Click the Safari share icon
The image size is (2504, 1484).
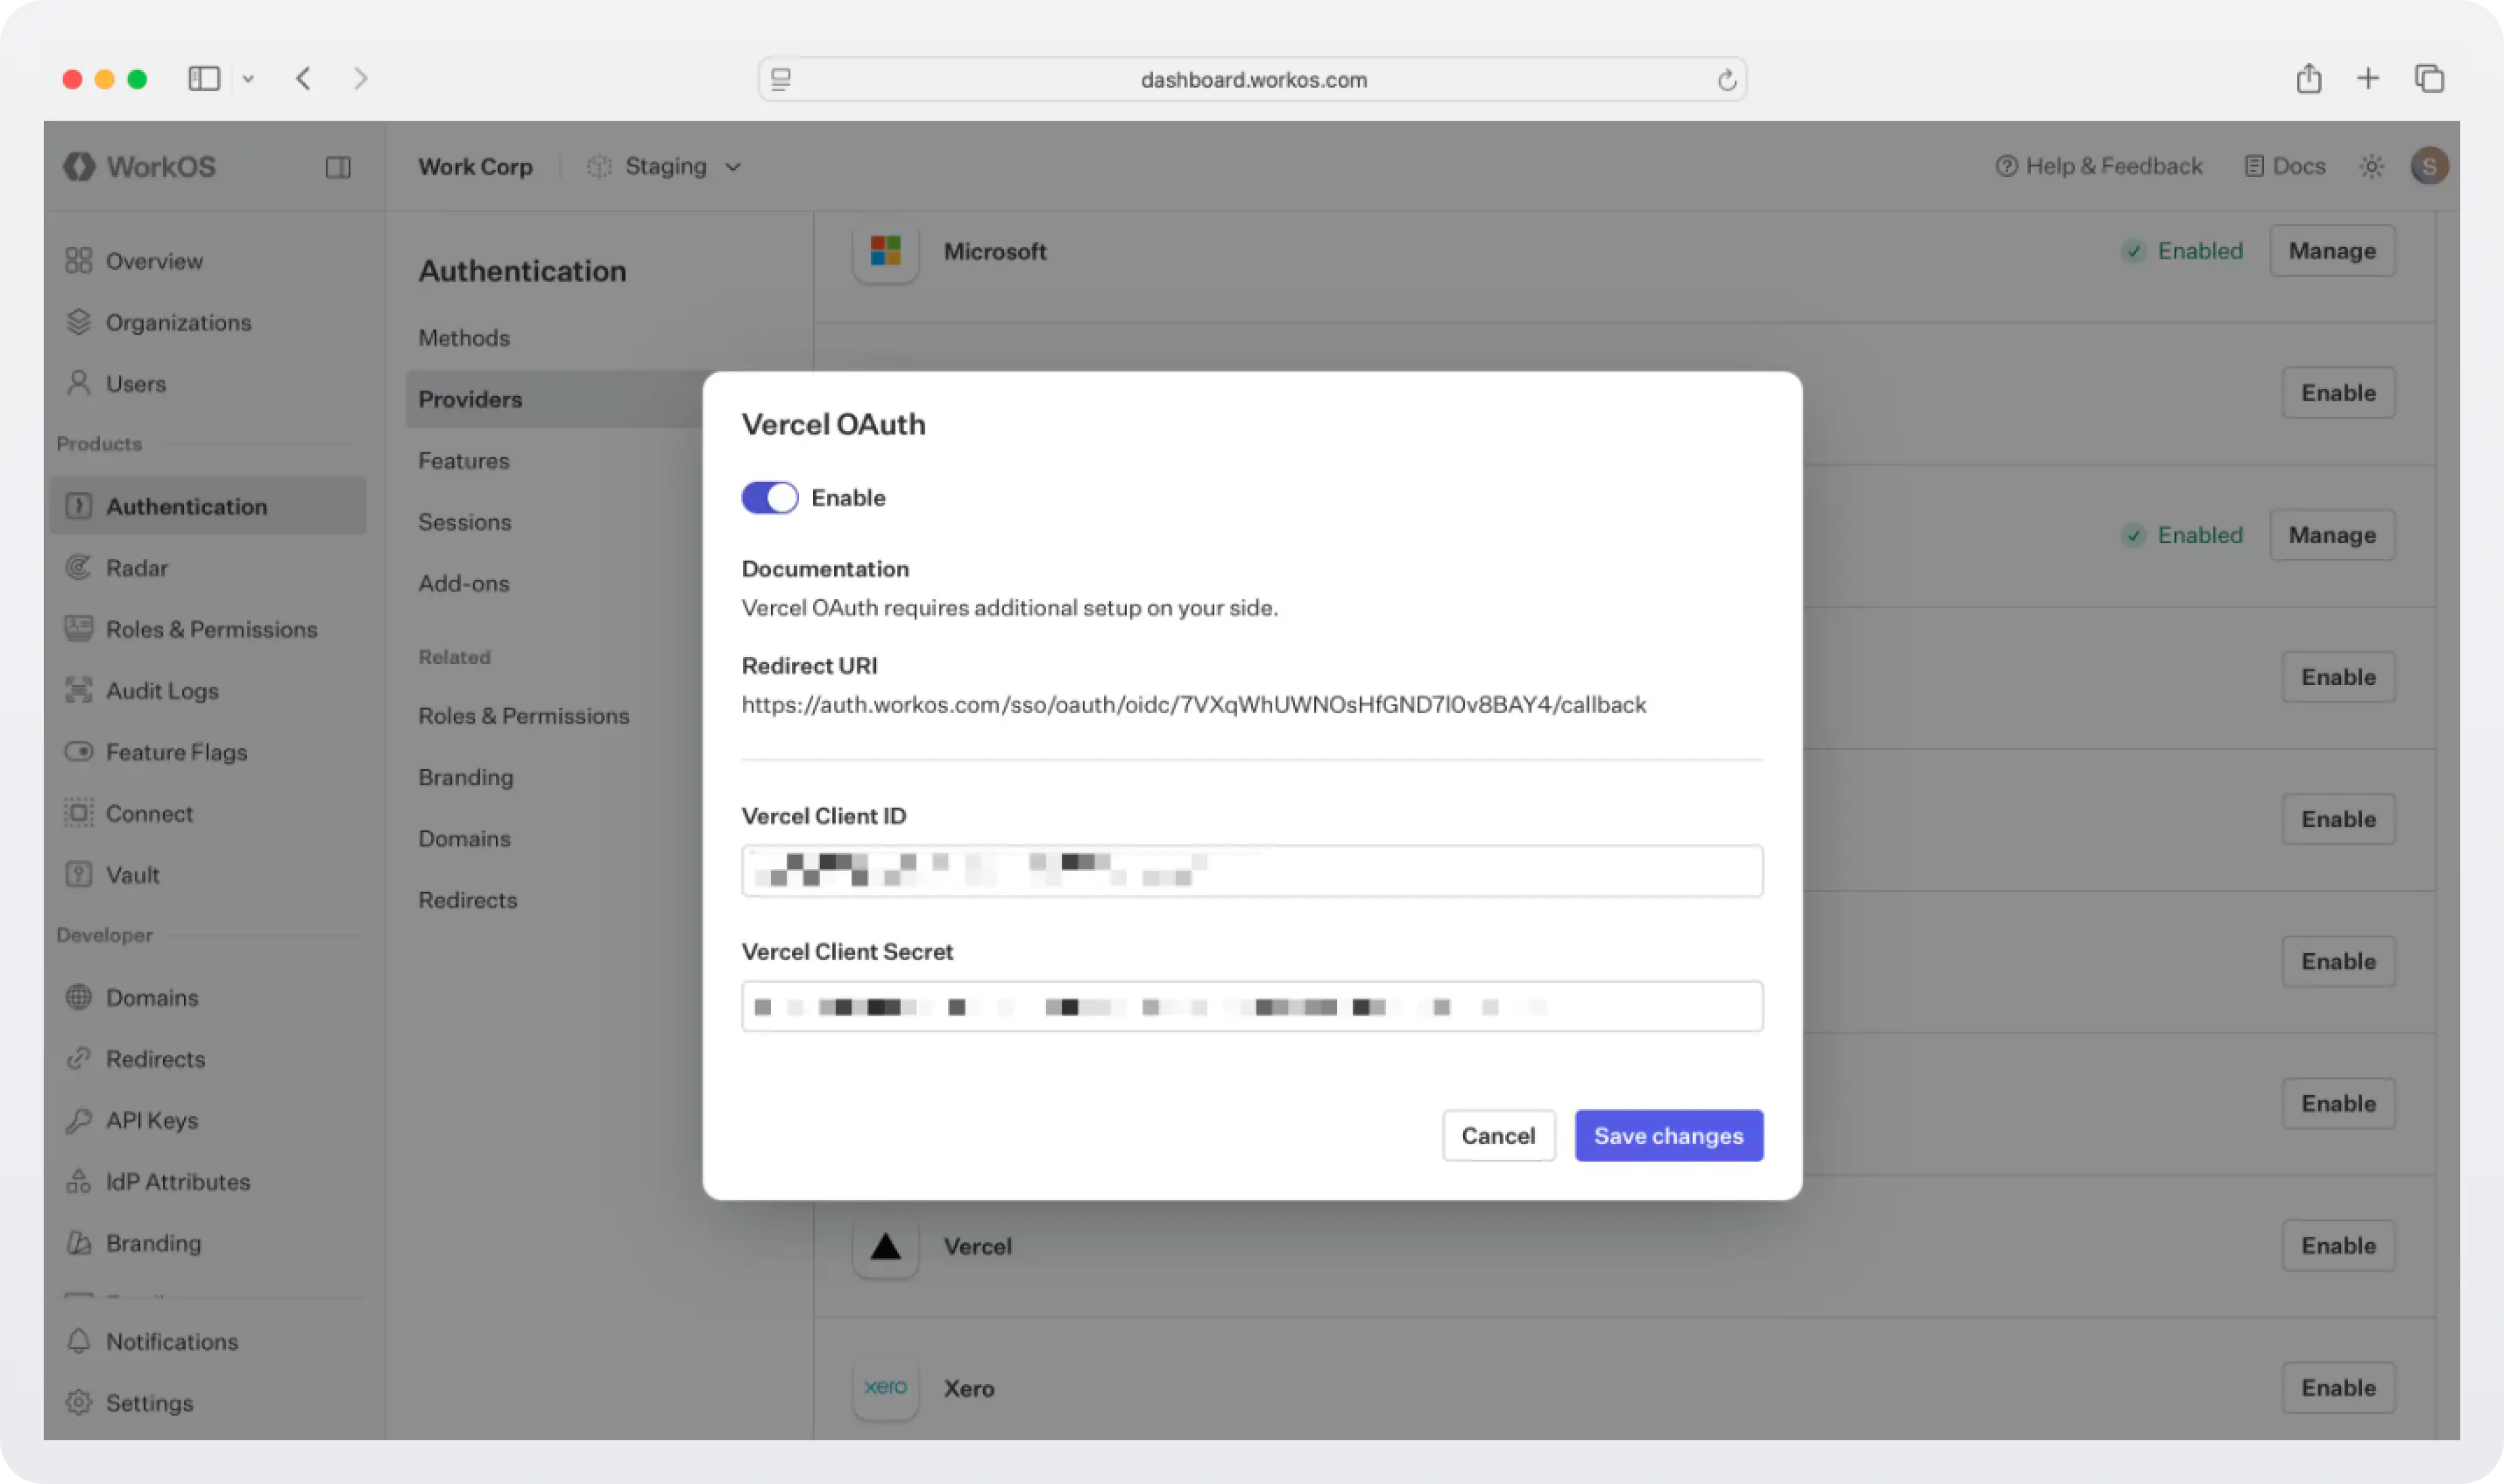coord(2309,78)
